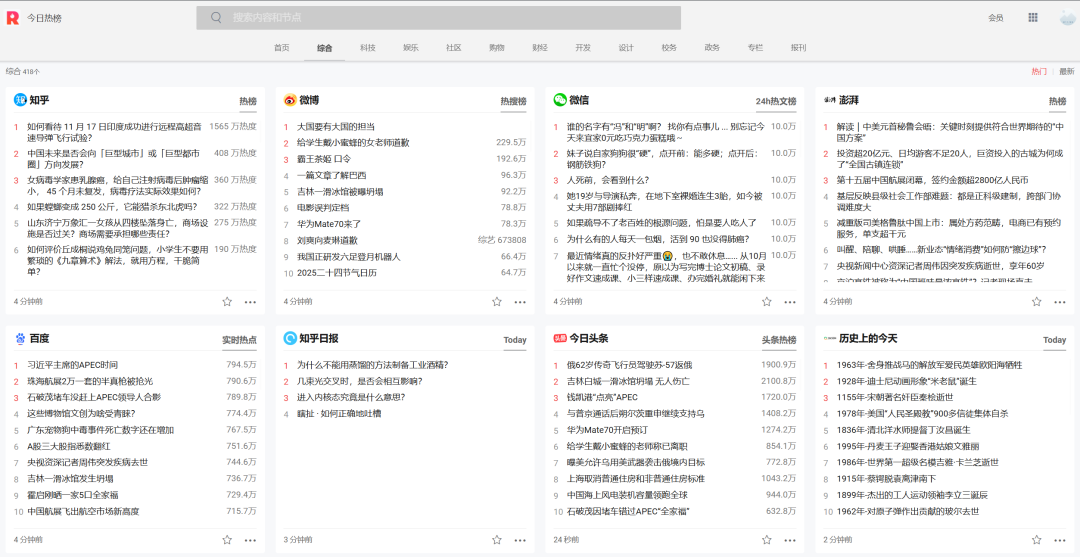Screen dimensions: 1080x557
Task: Open three-dot menu on the 今日头条 card
Action: 791,539
